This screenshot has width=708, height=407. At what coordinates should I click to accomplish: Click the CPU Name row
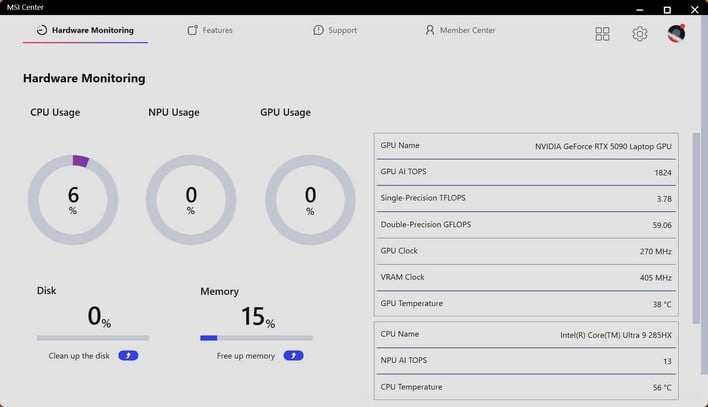click(526, 334)
